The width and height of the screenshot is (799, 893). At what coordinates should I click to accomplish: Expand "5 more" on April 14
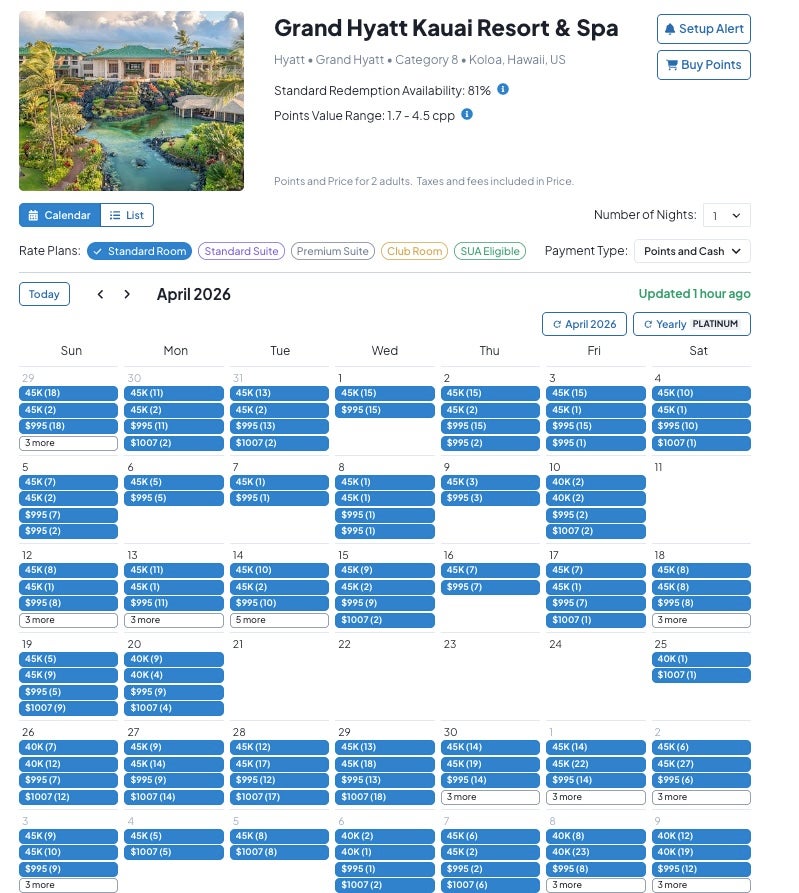click(x=279, y=620)
